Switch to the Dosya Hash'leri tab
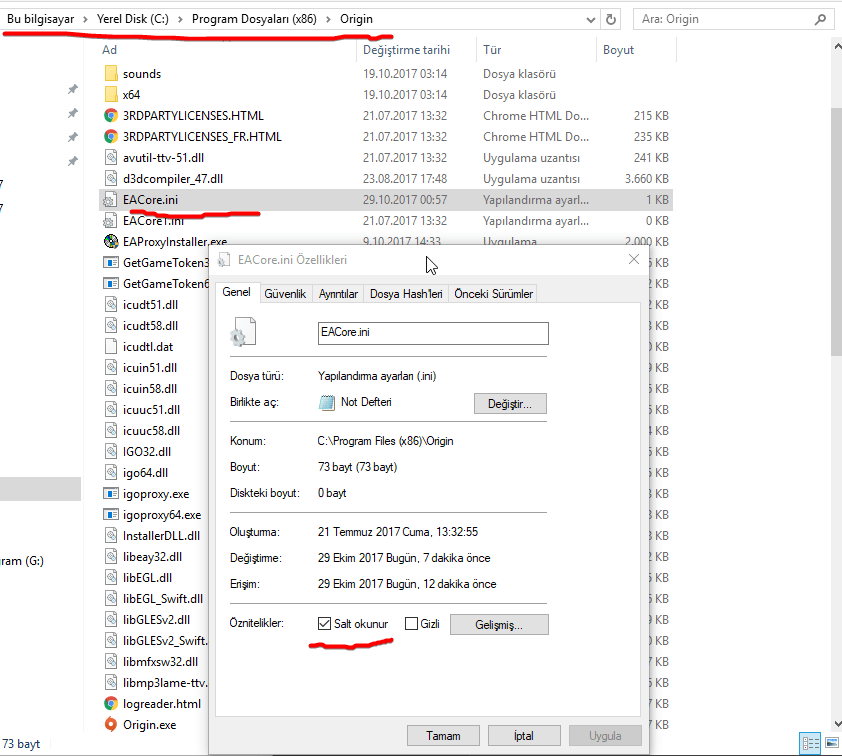 click(406, 294)
